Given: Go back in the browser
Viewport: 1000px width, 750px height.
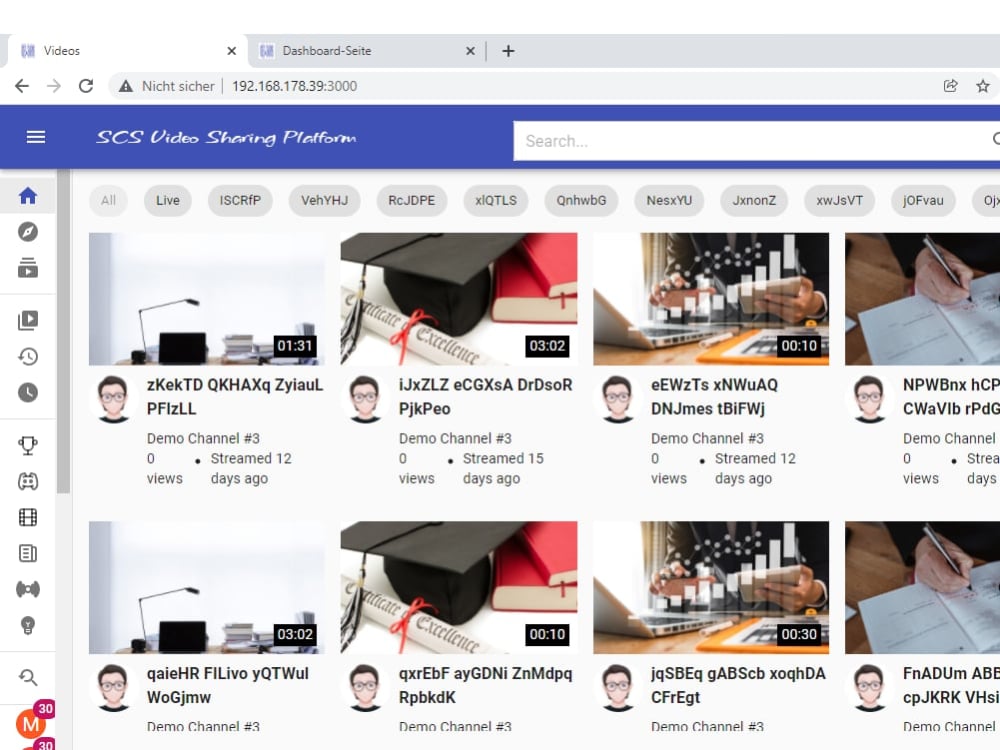Looking at the screenshot, I should [x=22, y=86].
